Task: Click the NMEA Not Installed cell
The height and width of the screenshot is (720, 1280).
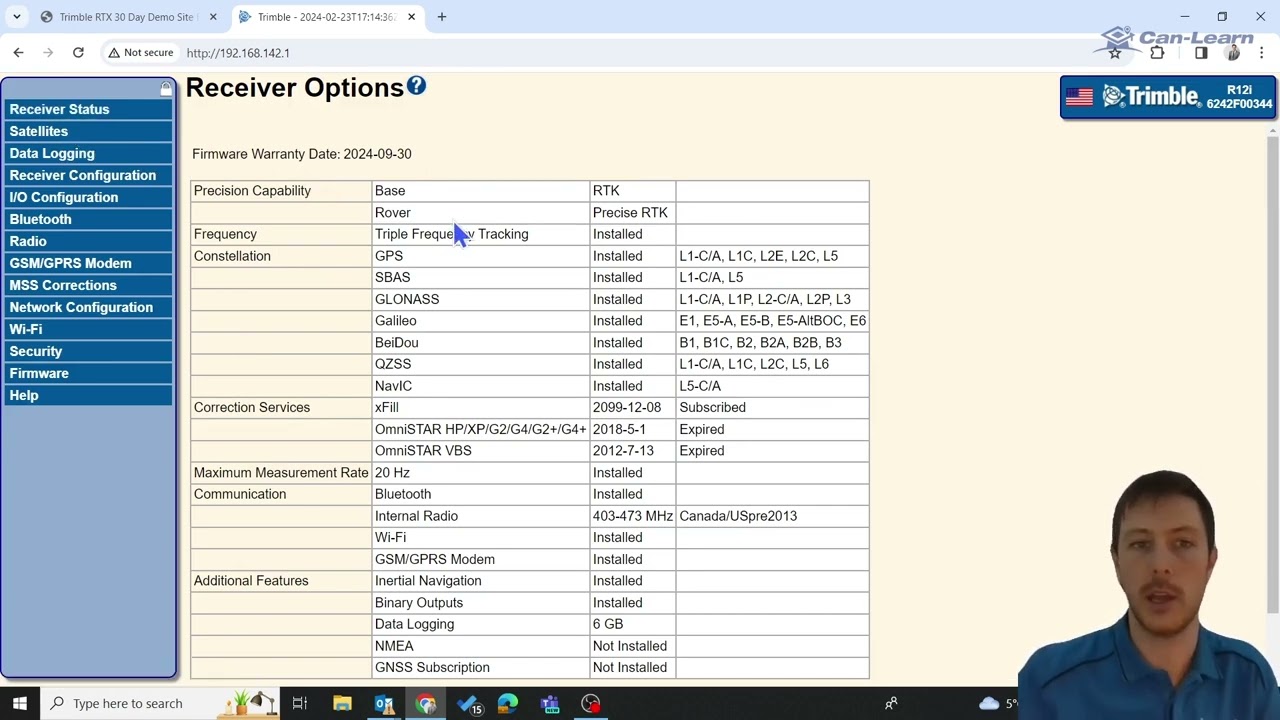Action: (632, 646)
